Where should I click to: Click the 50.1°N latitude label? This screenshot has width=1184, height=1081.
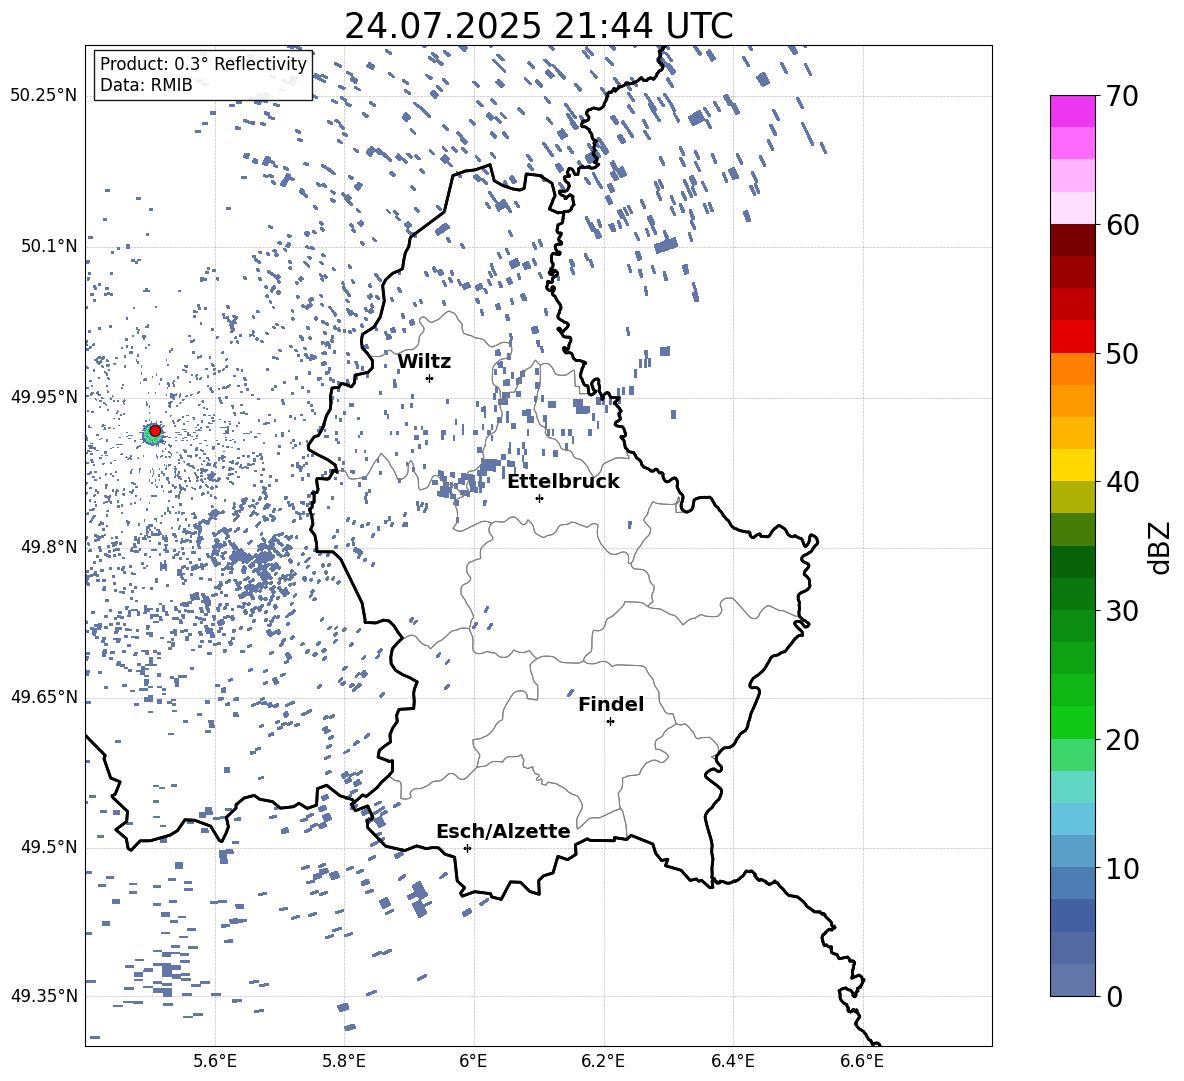(49, 246)
